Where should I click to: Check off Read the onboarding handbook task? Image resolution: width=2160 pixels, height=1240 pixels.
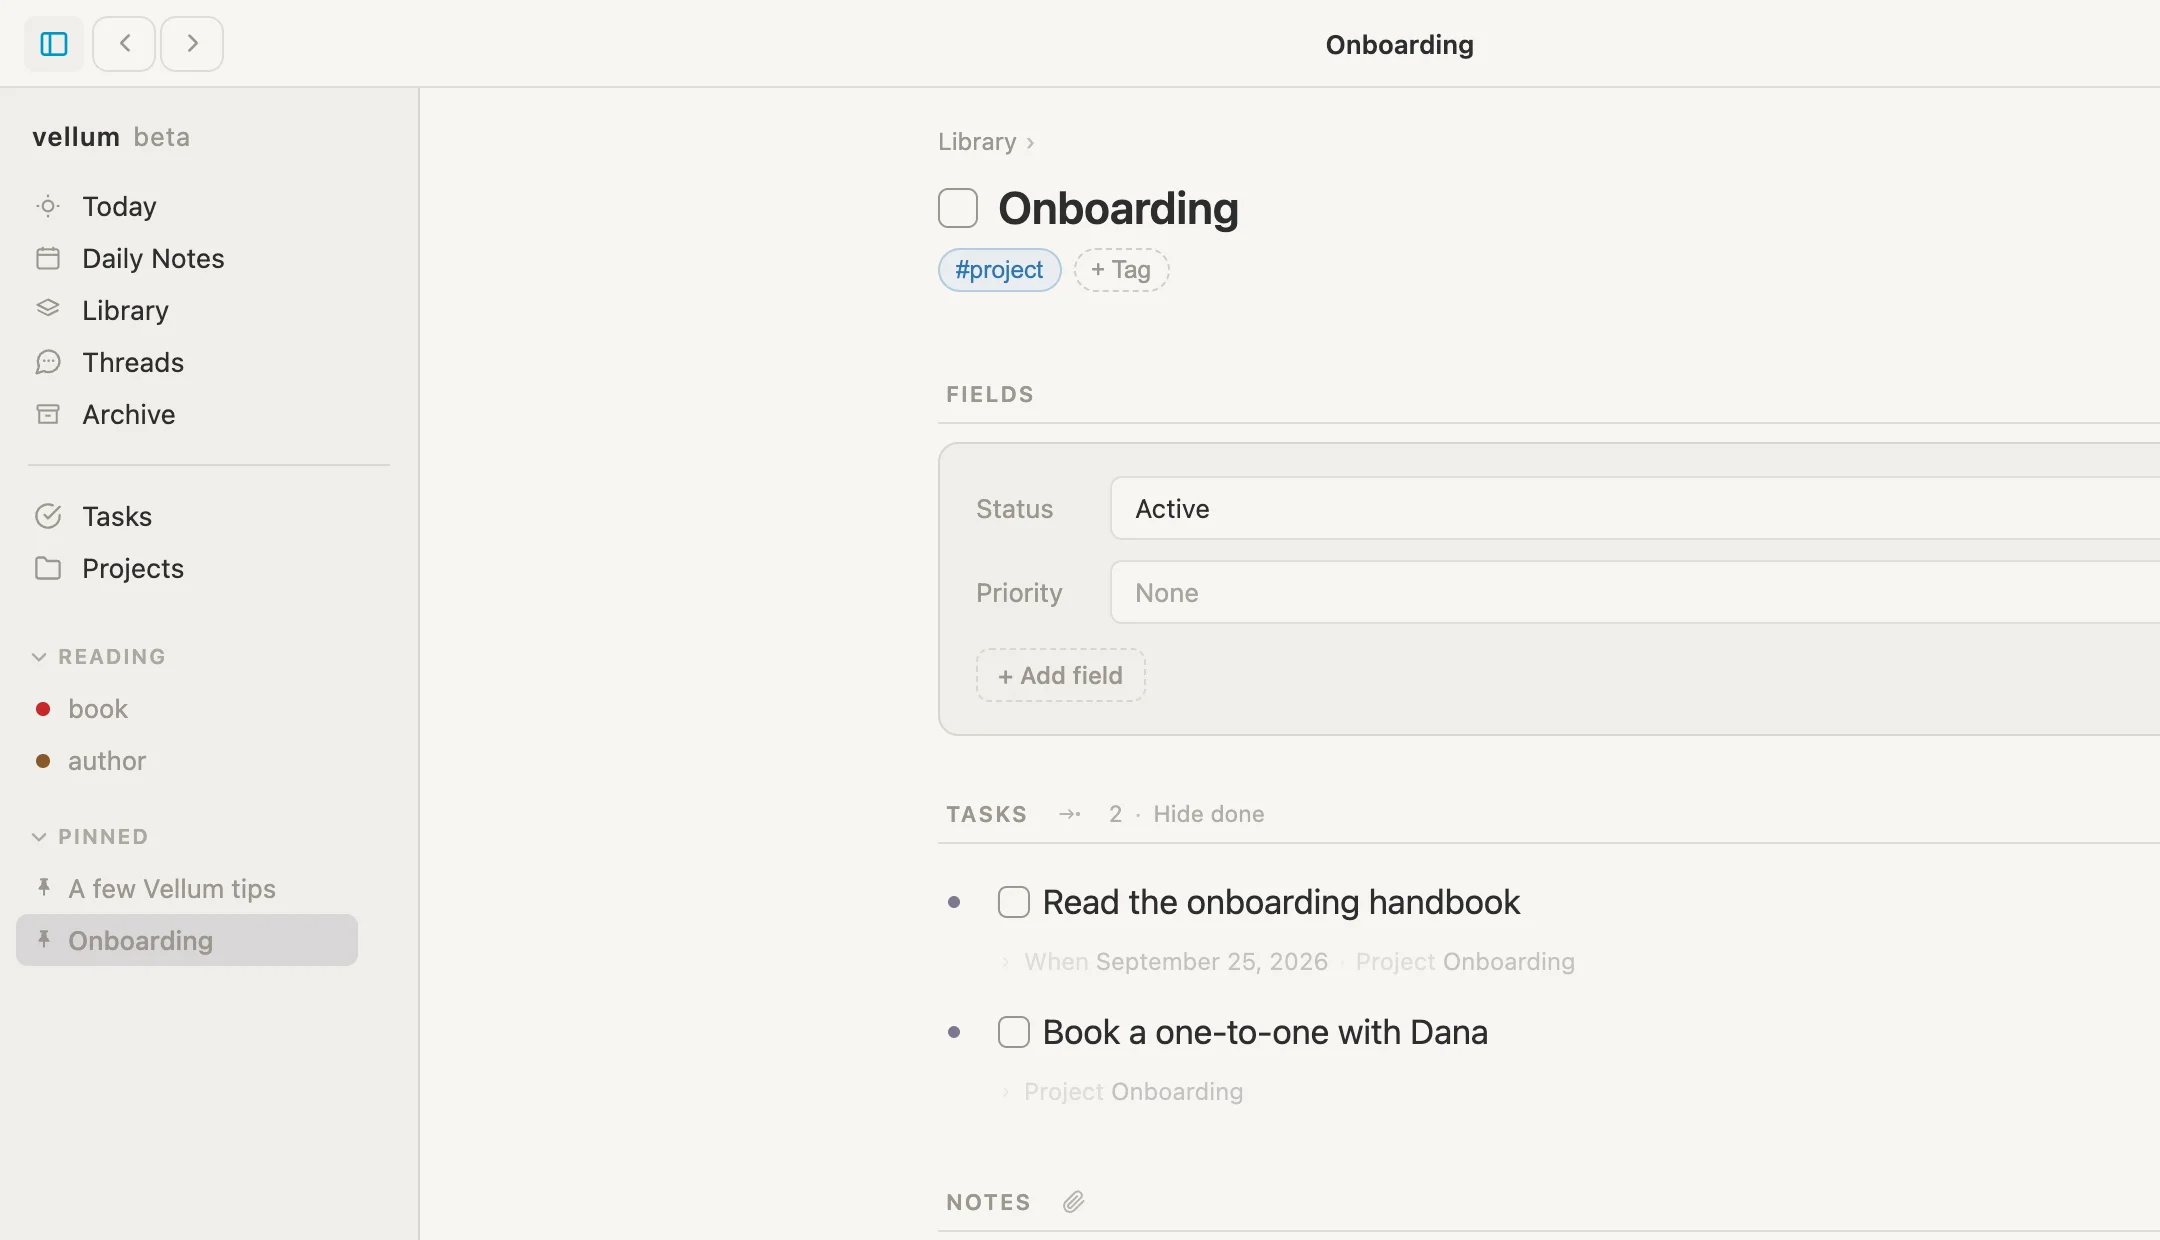(x=1014, y=902)
